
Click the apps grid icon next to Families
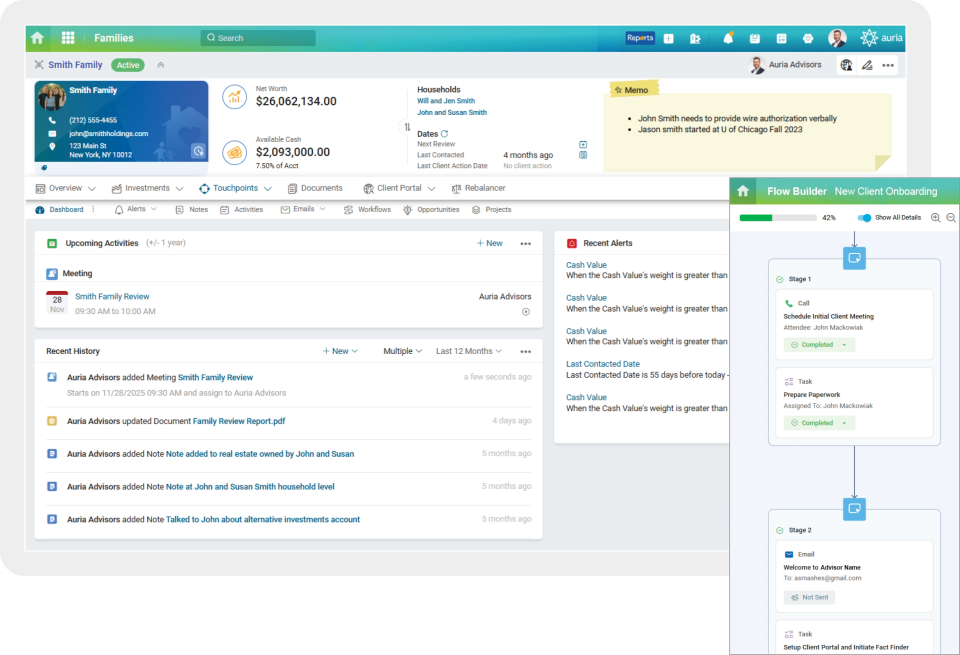click(68, 37)
